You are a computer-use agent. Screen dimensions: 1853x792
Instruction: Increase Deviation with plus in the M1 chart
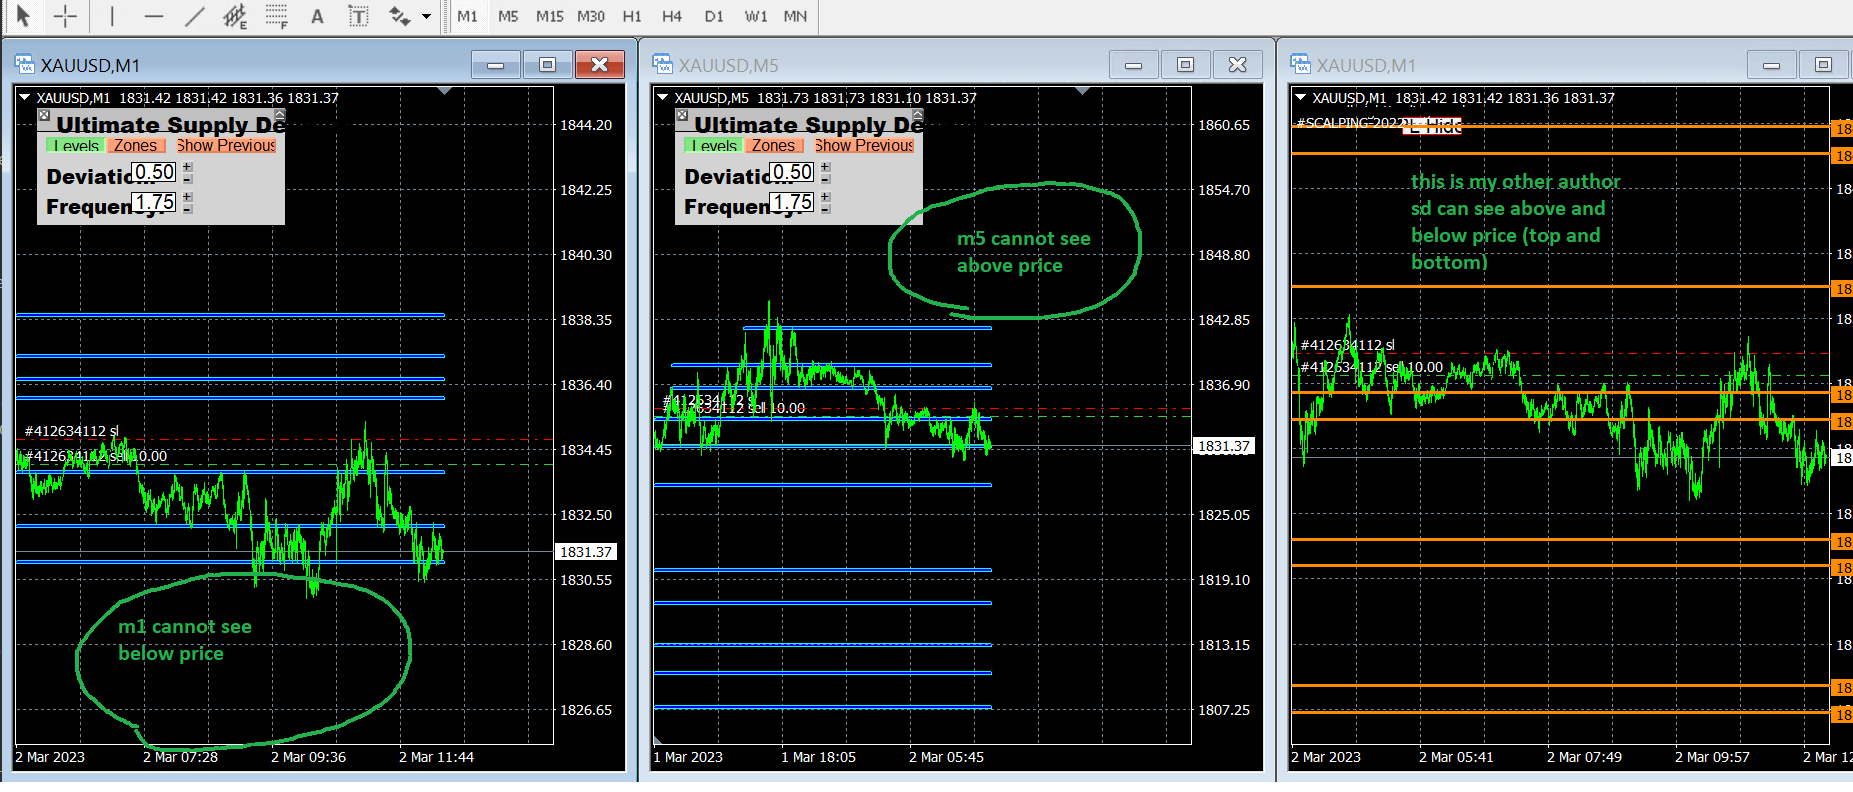click(x=188, y=168)
